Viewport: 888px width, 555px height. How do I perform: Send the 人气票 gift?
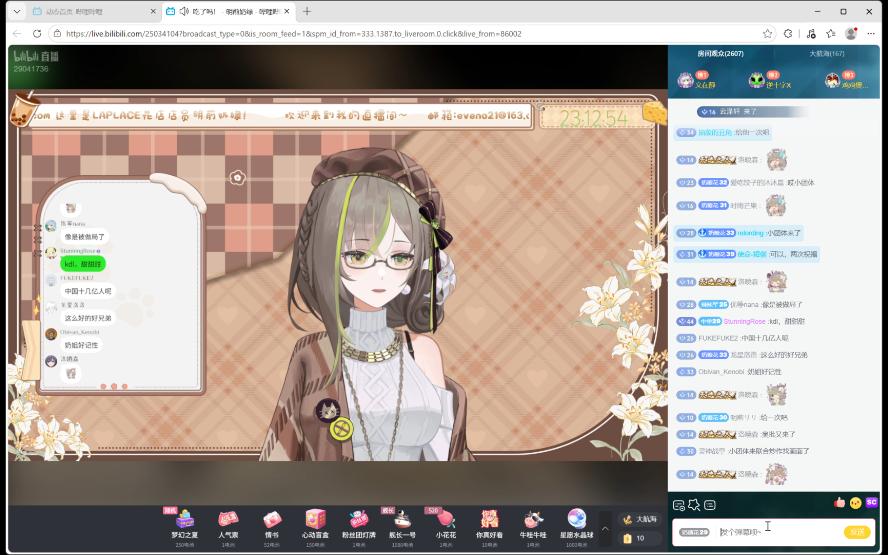coord(228,526)
